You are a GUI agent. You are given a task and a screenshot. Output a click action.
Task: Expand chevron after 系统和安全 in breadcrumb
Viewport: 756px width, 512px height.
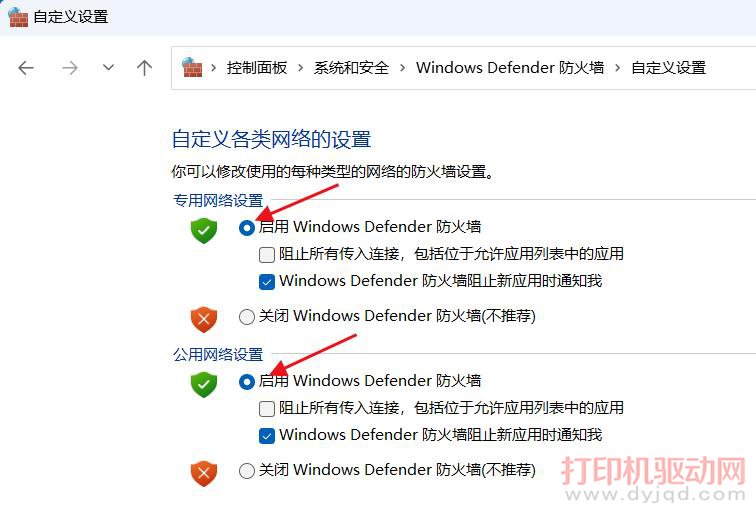403,68
